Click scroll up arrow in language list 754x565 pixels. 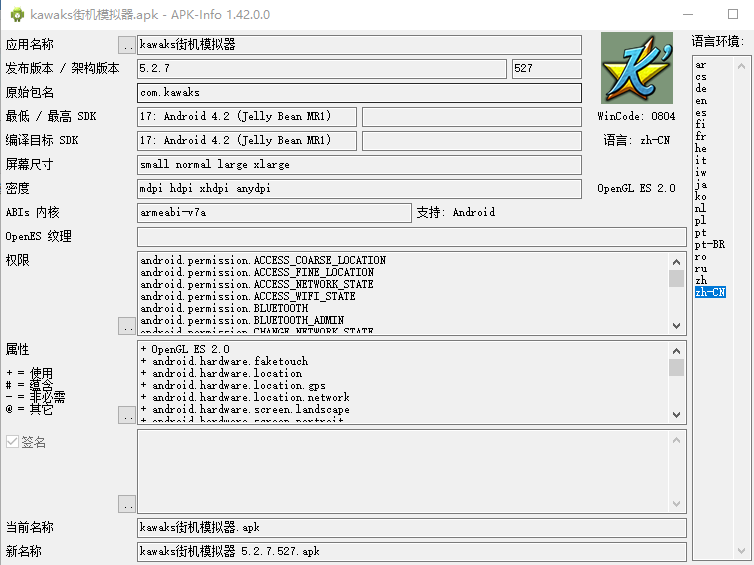pos(741,66)
